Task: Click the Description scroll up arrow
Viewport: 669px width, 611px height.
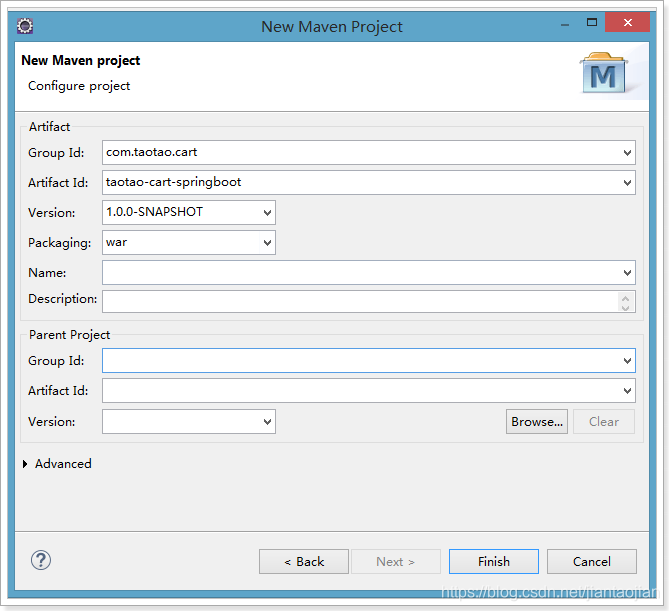Action: click(625, 298)
